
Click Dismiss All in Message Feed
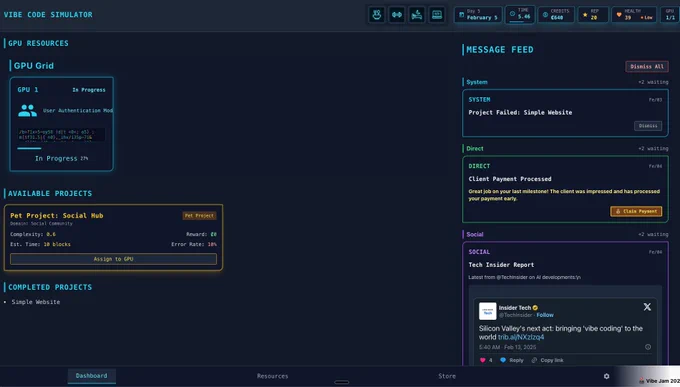647,66
